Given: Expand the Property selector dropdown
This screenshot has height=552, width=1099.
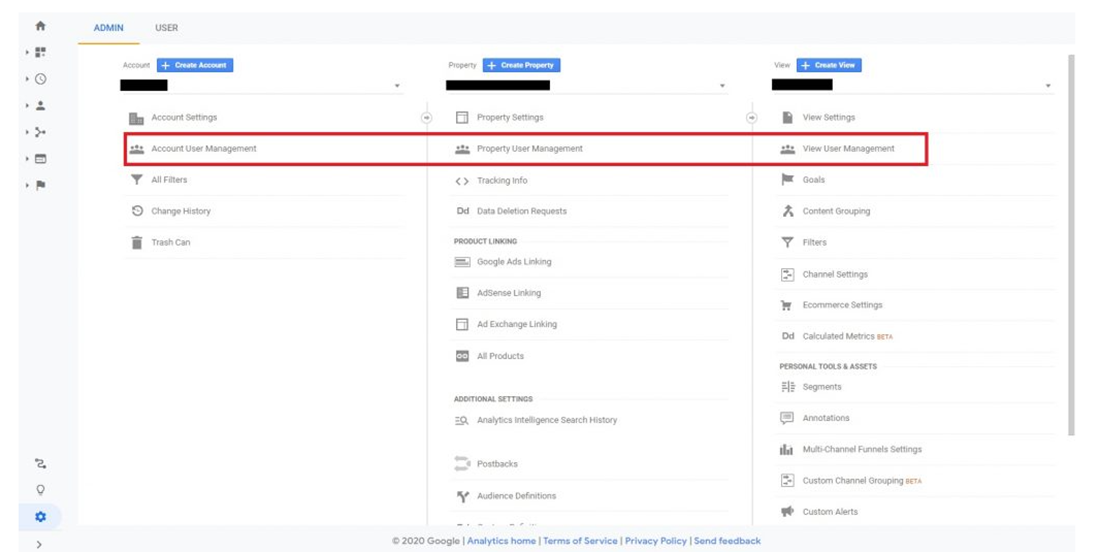Looking at the screenshot, I should 722,86.
